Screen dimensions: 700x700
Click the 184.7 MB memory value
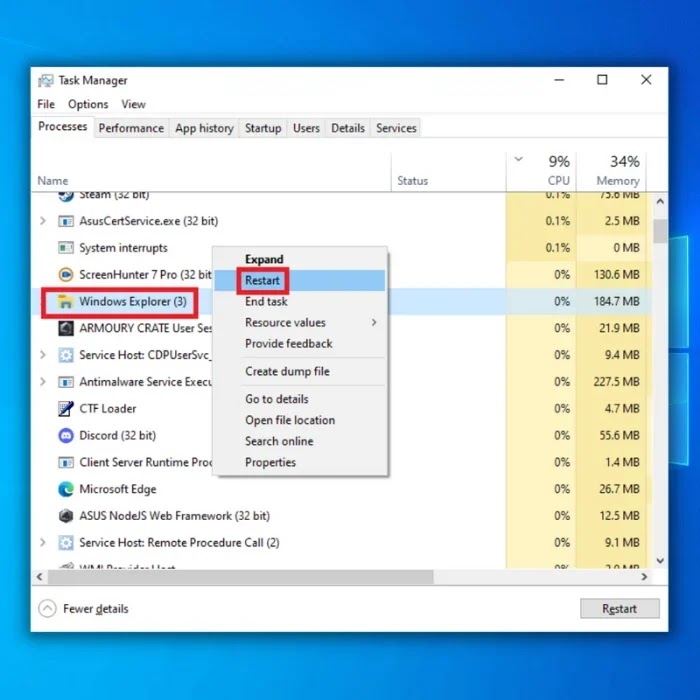click(617, 301)
